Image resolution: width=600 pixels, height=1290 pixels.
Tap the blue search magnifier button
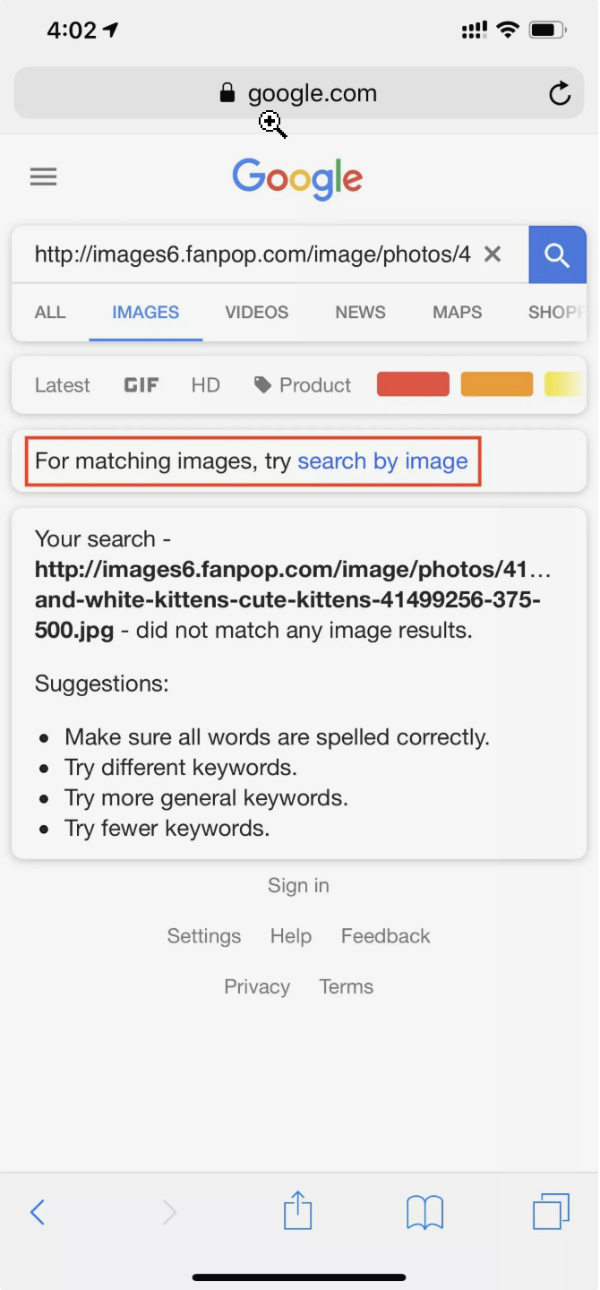click(x=557, y=255)
